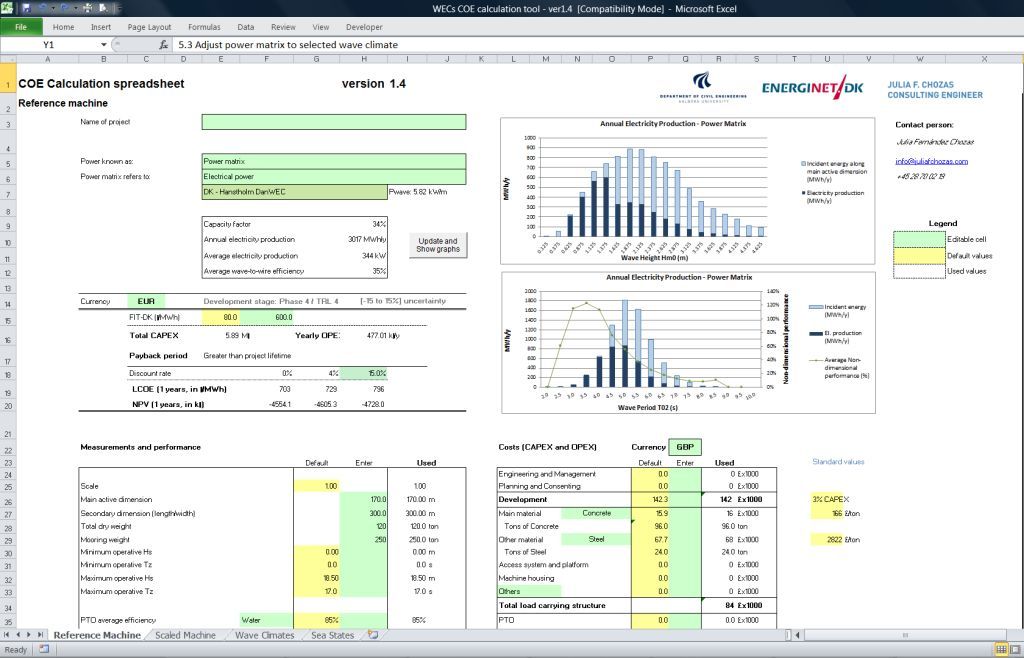Screen dimensions: 1024x658
Task: Open the View ribbon tab
Action: click(321, 27)
